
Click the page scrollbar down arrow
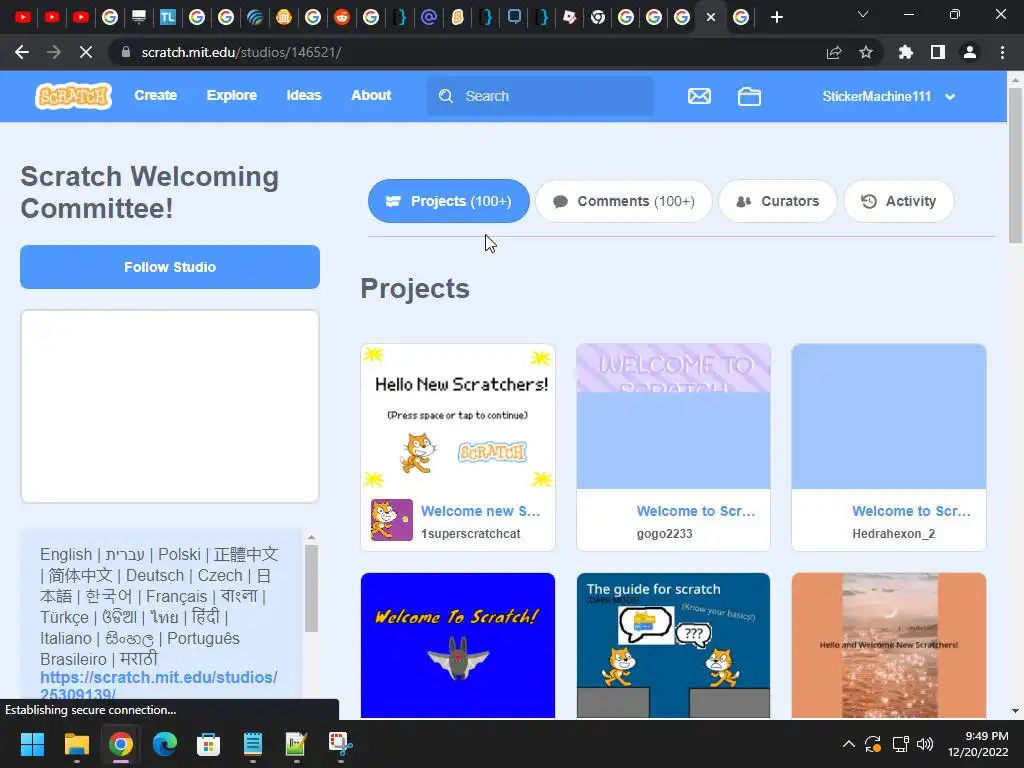pyautogui.click(x=1015, y=711)
